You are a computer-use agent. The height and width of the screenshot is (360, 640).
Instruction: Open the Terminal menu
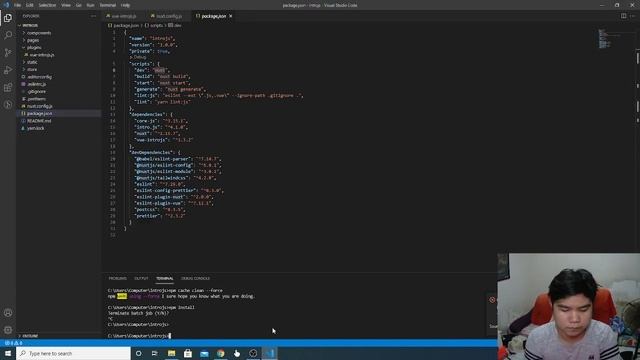(108, 5)
